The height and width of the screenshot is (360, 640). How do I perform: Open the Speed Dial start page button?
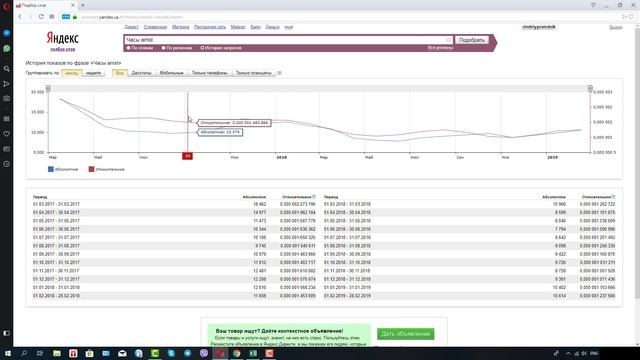point(52,17)
